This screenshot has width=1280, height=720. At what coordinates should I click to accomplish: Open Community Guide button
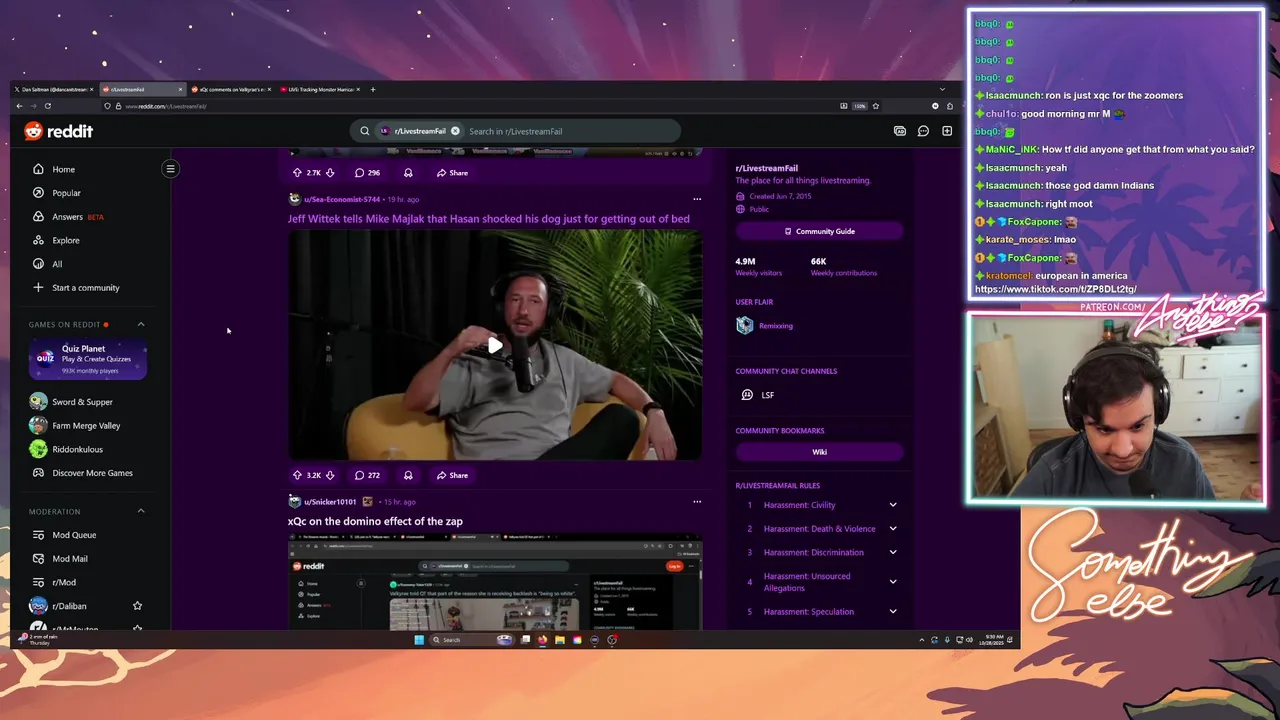click(819, 231)
